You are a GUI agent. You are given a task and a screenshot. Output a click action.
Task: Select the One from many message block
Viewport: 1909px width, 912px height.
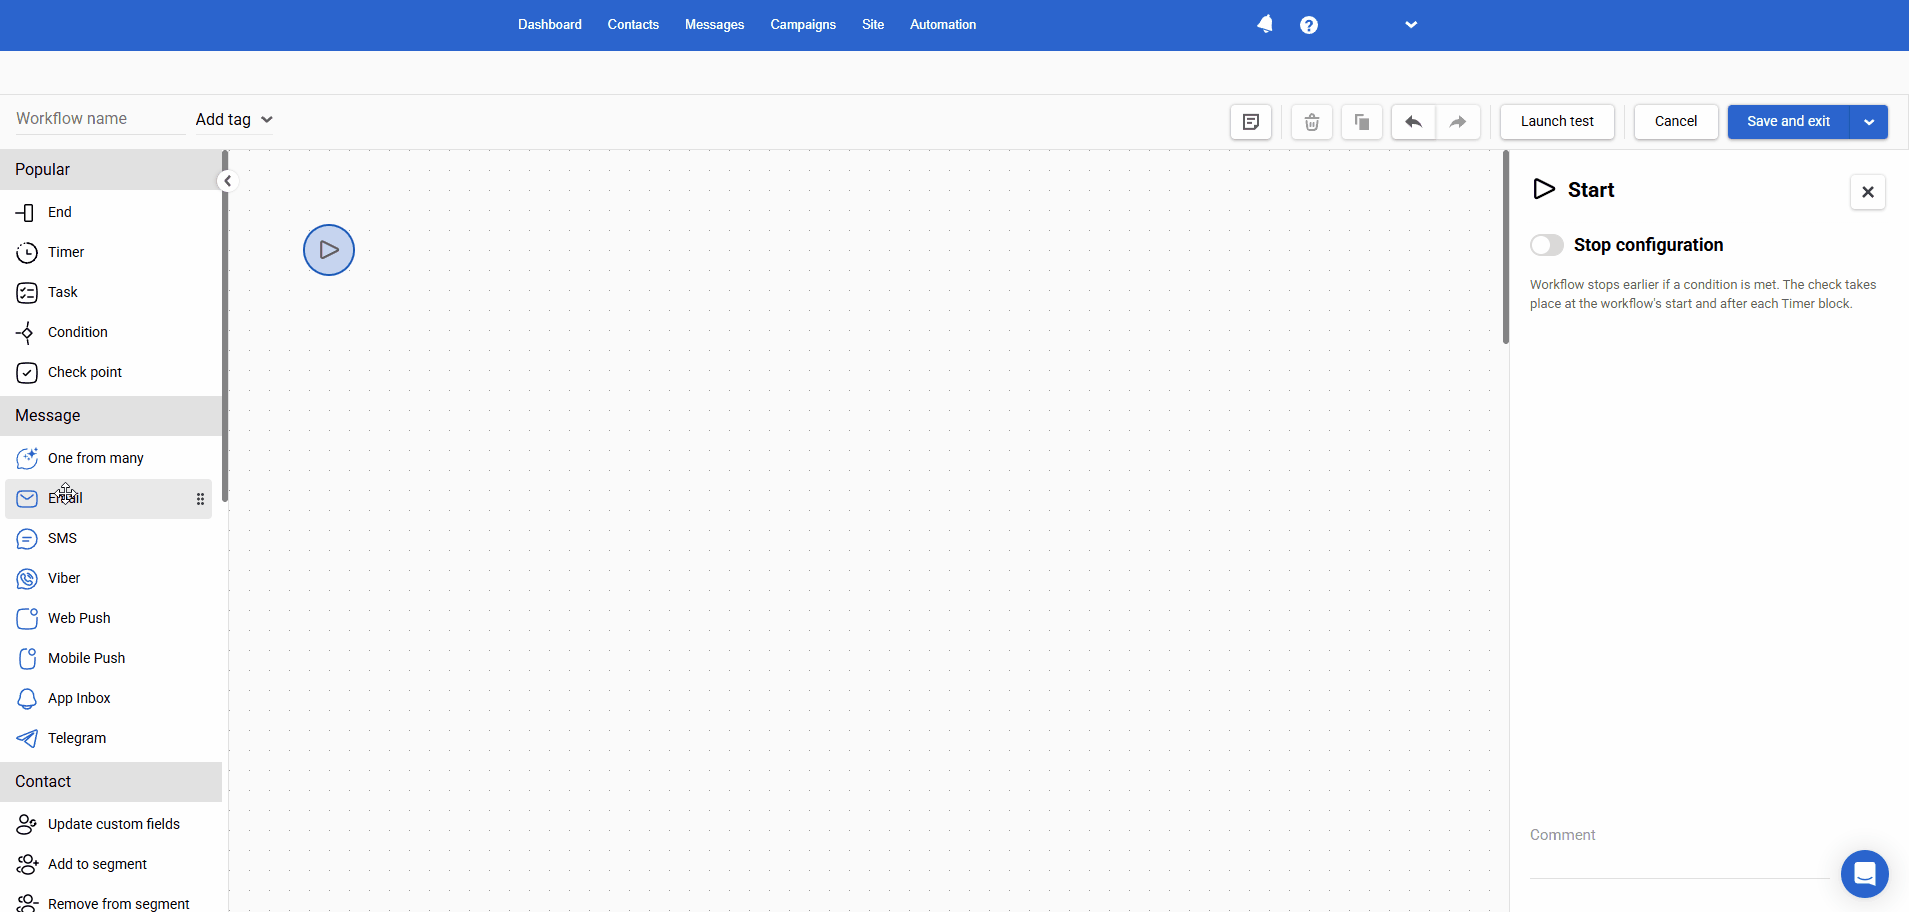(108, 458)
